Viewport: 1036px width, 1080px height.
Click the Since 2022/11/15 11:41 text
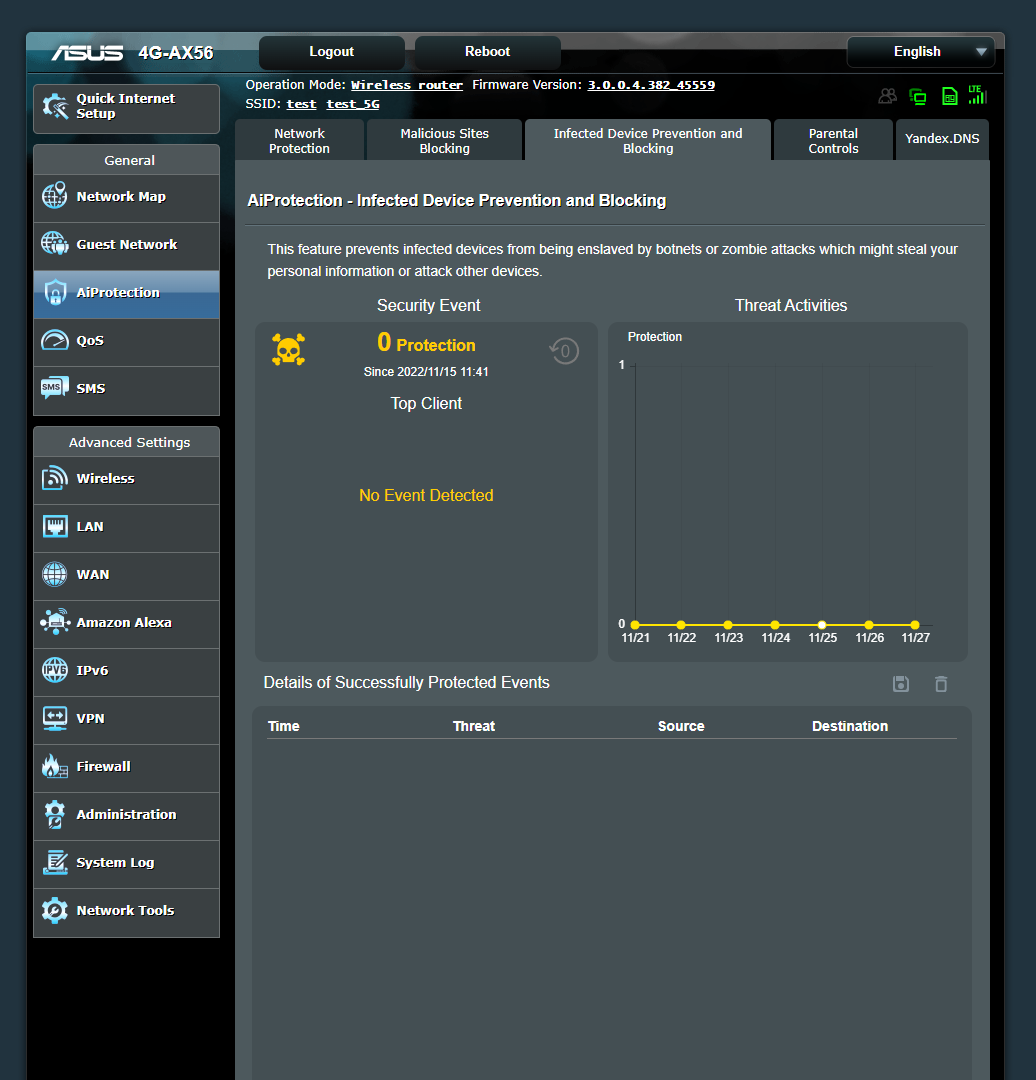tap(426, 371)
